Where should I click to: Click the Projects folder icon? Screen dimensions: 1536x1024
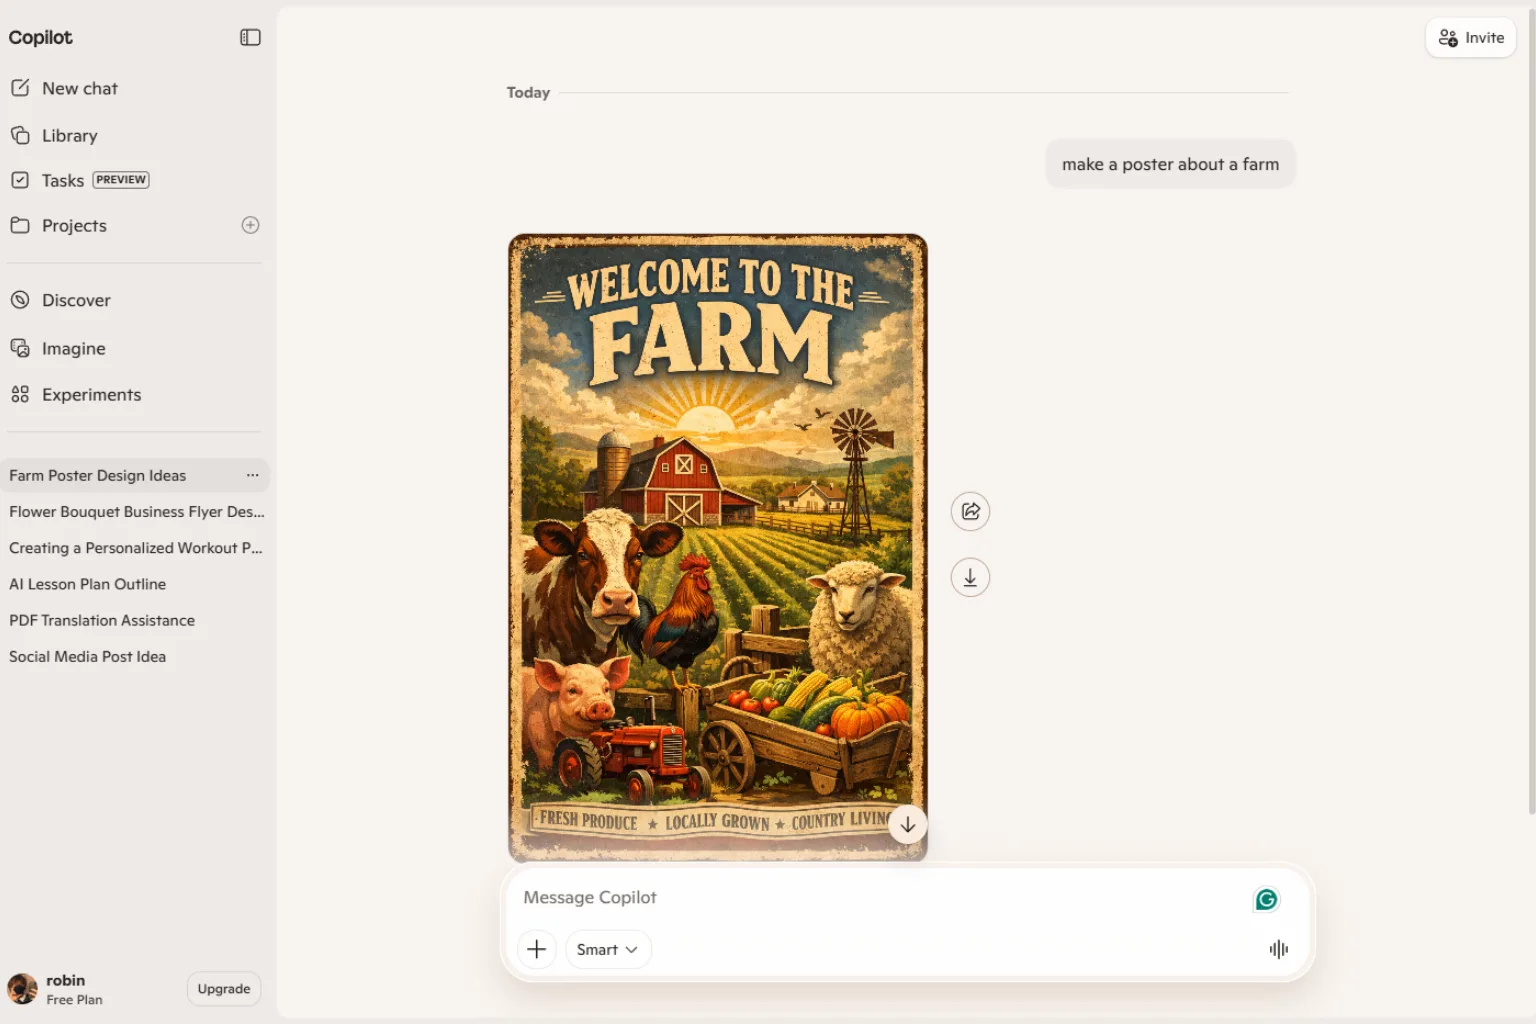pos(20,225)
